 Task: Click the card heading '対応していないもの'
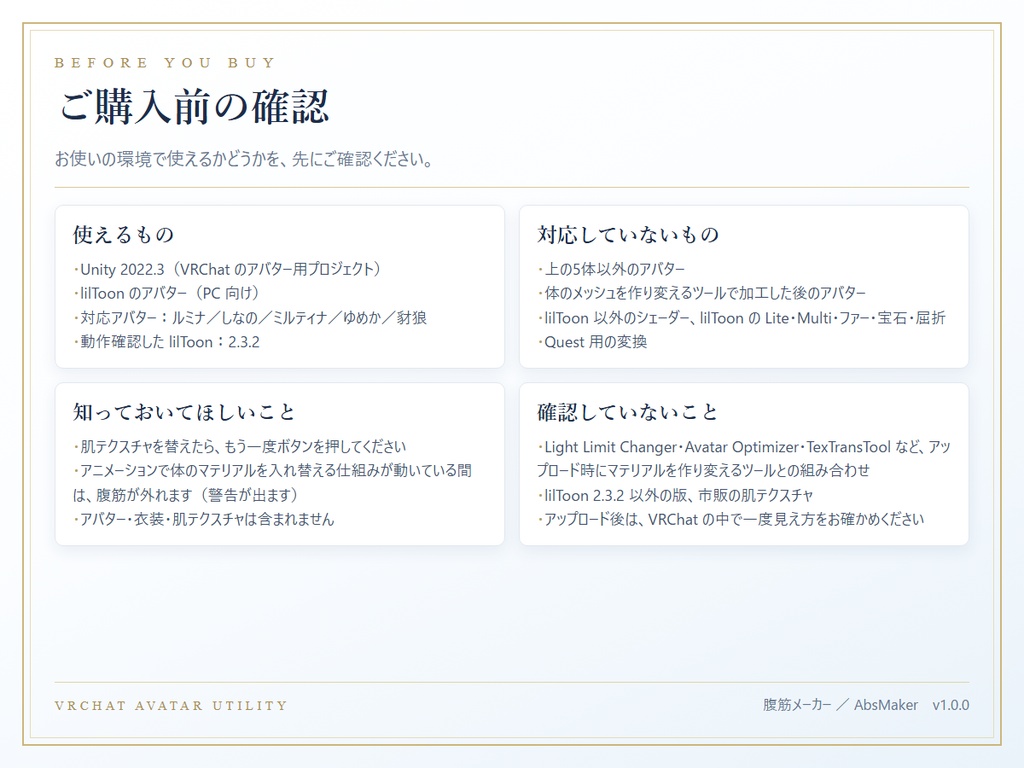coord(628,234)
